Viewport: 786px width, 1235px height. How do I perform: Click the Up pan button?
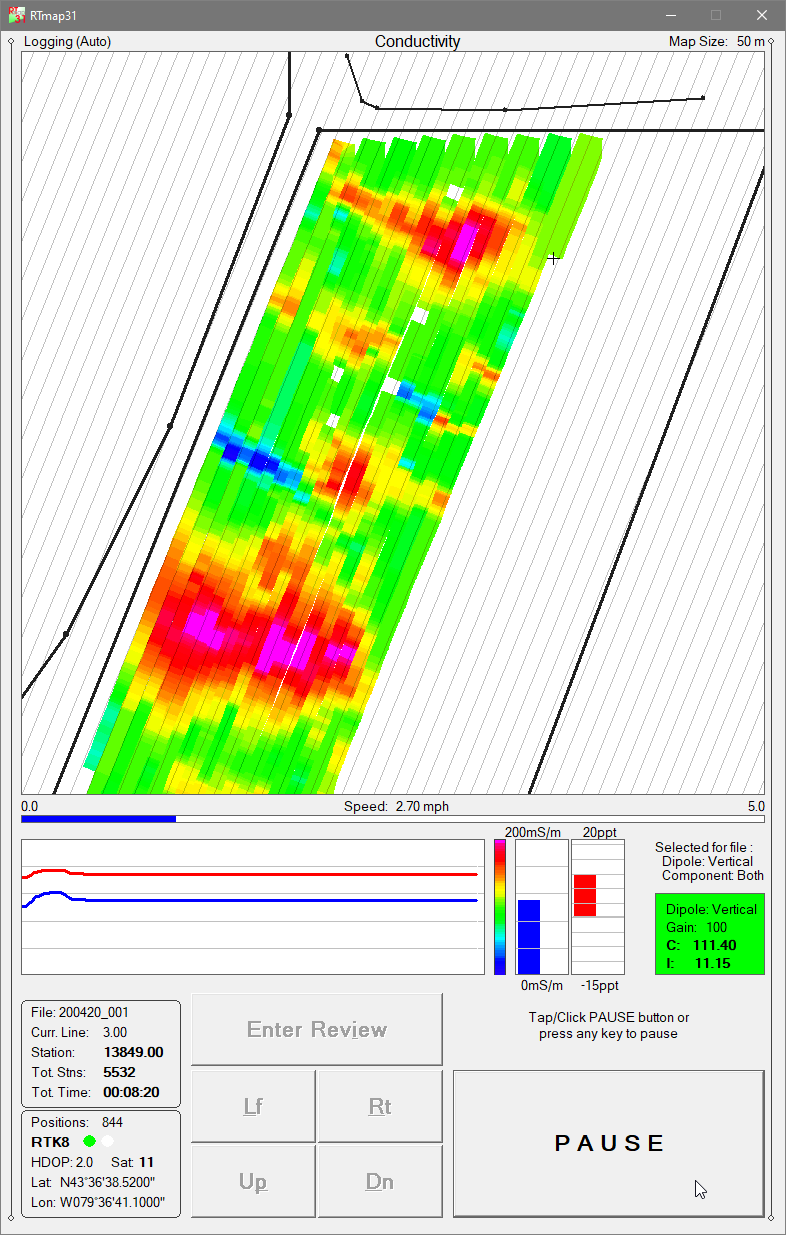point(253,1181)
